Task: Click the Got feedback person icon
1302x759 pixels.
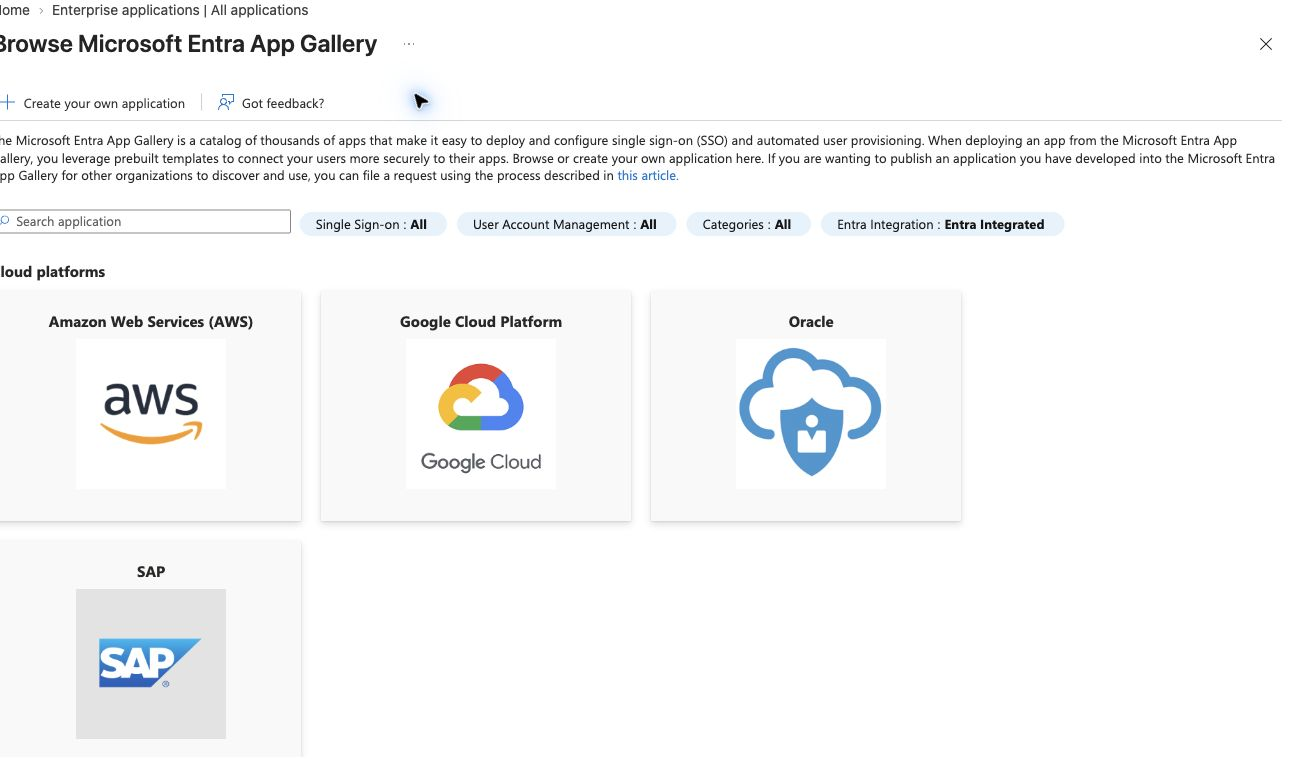Action: pos(226,103)
